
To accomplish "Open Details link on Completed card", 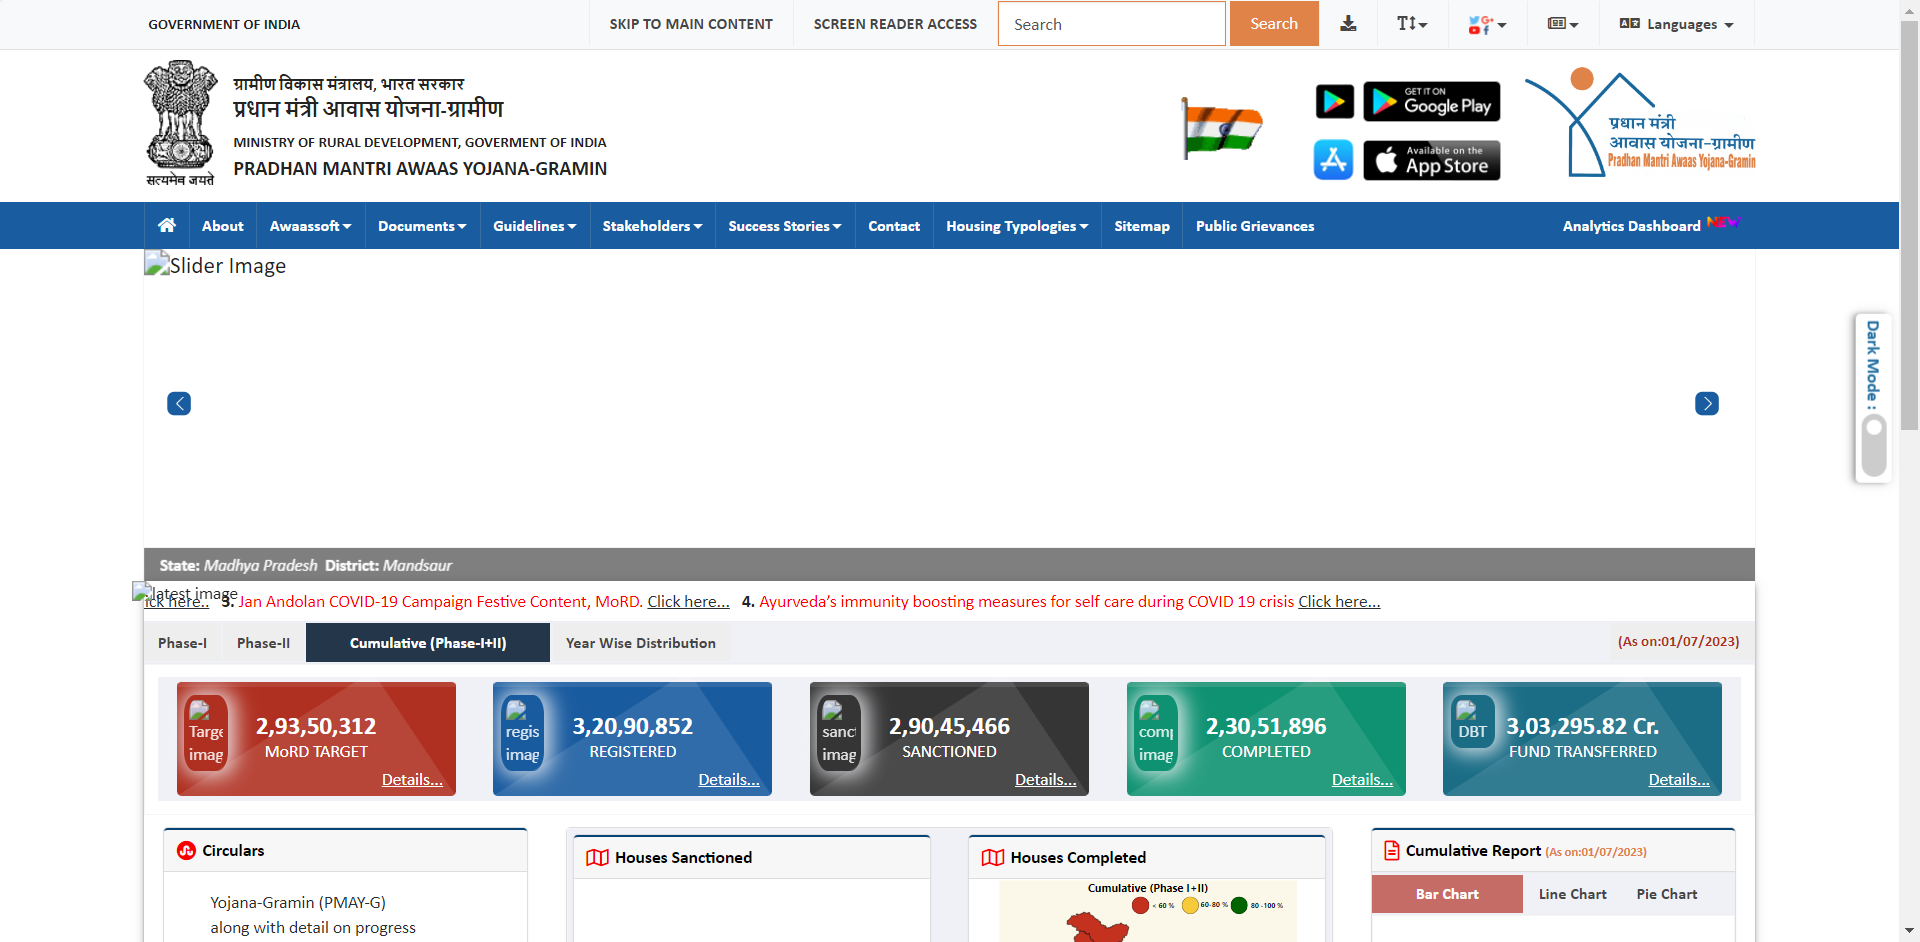I will pos(1362,779).
